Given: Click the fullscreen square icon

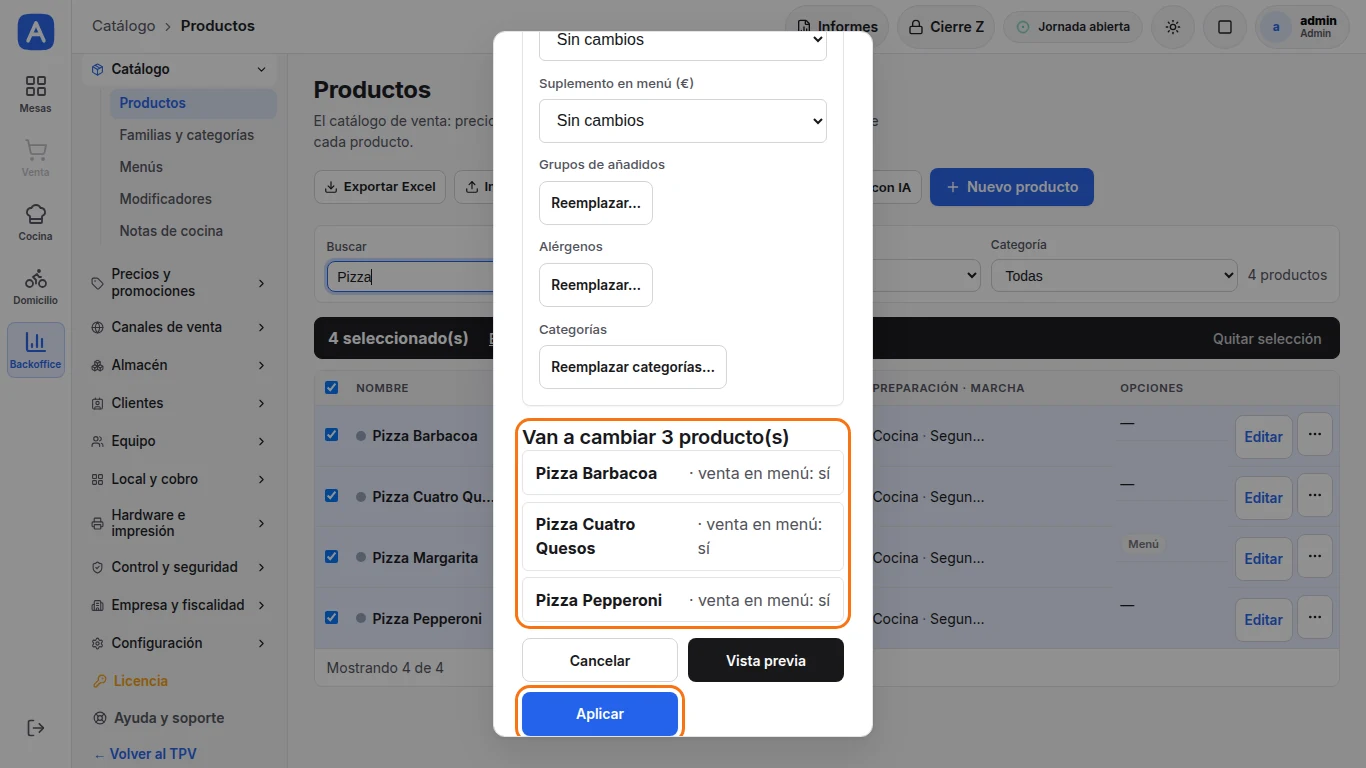Looking at the screenshot, I should tap(1225, 27).
